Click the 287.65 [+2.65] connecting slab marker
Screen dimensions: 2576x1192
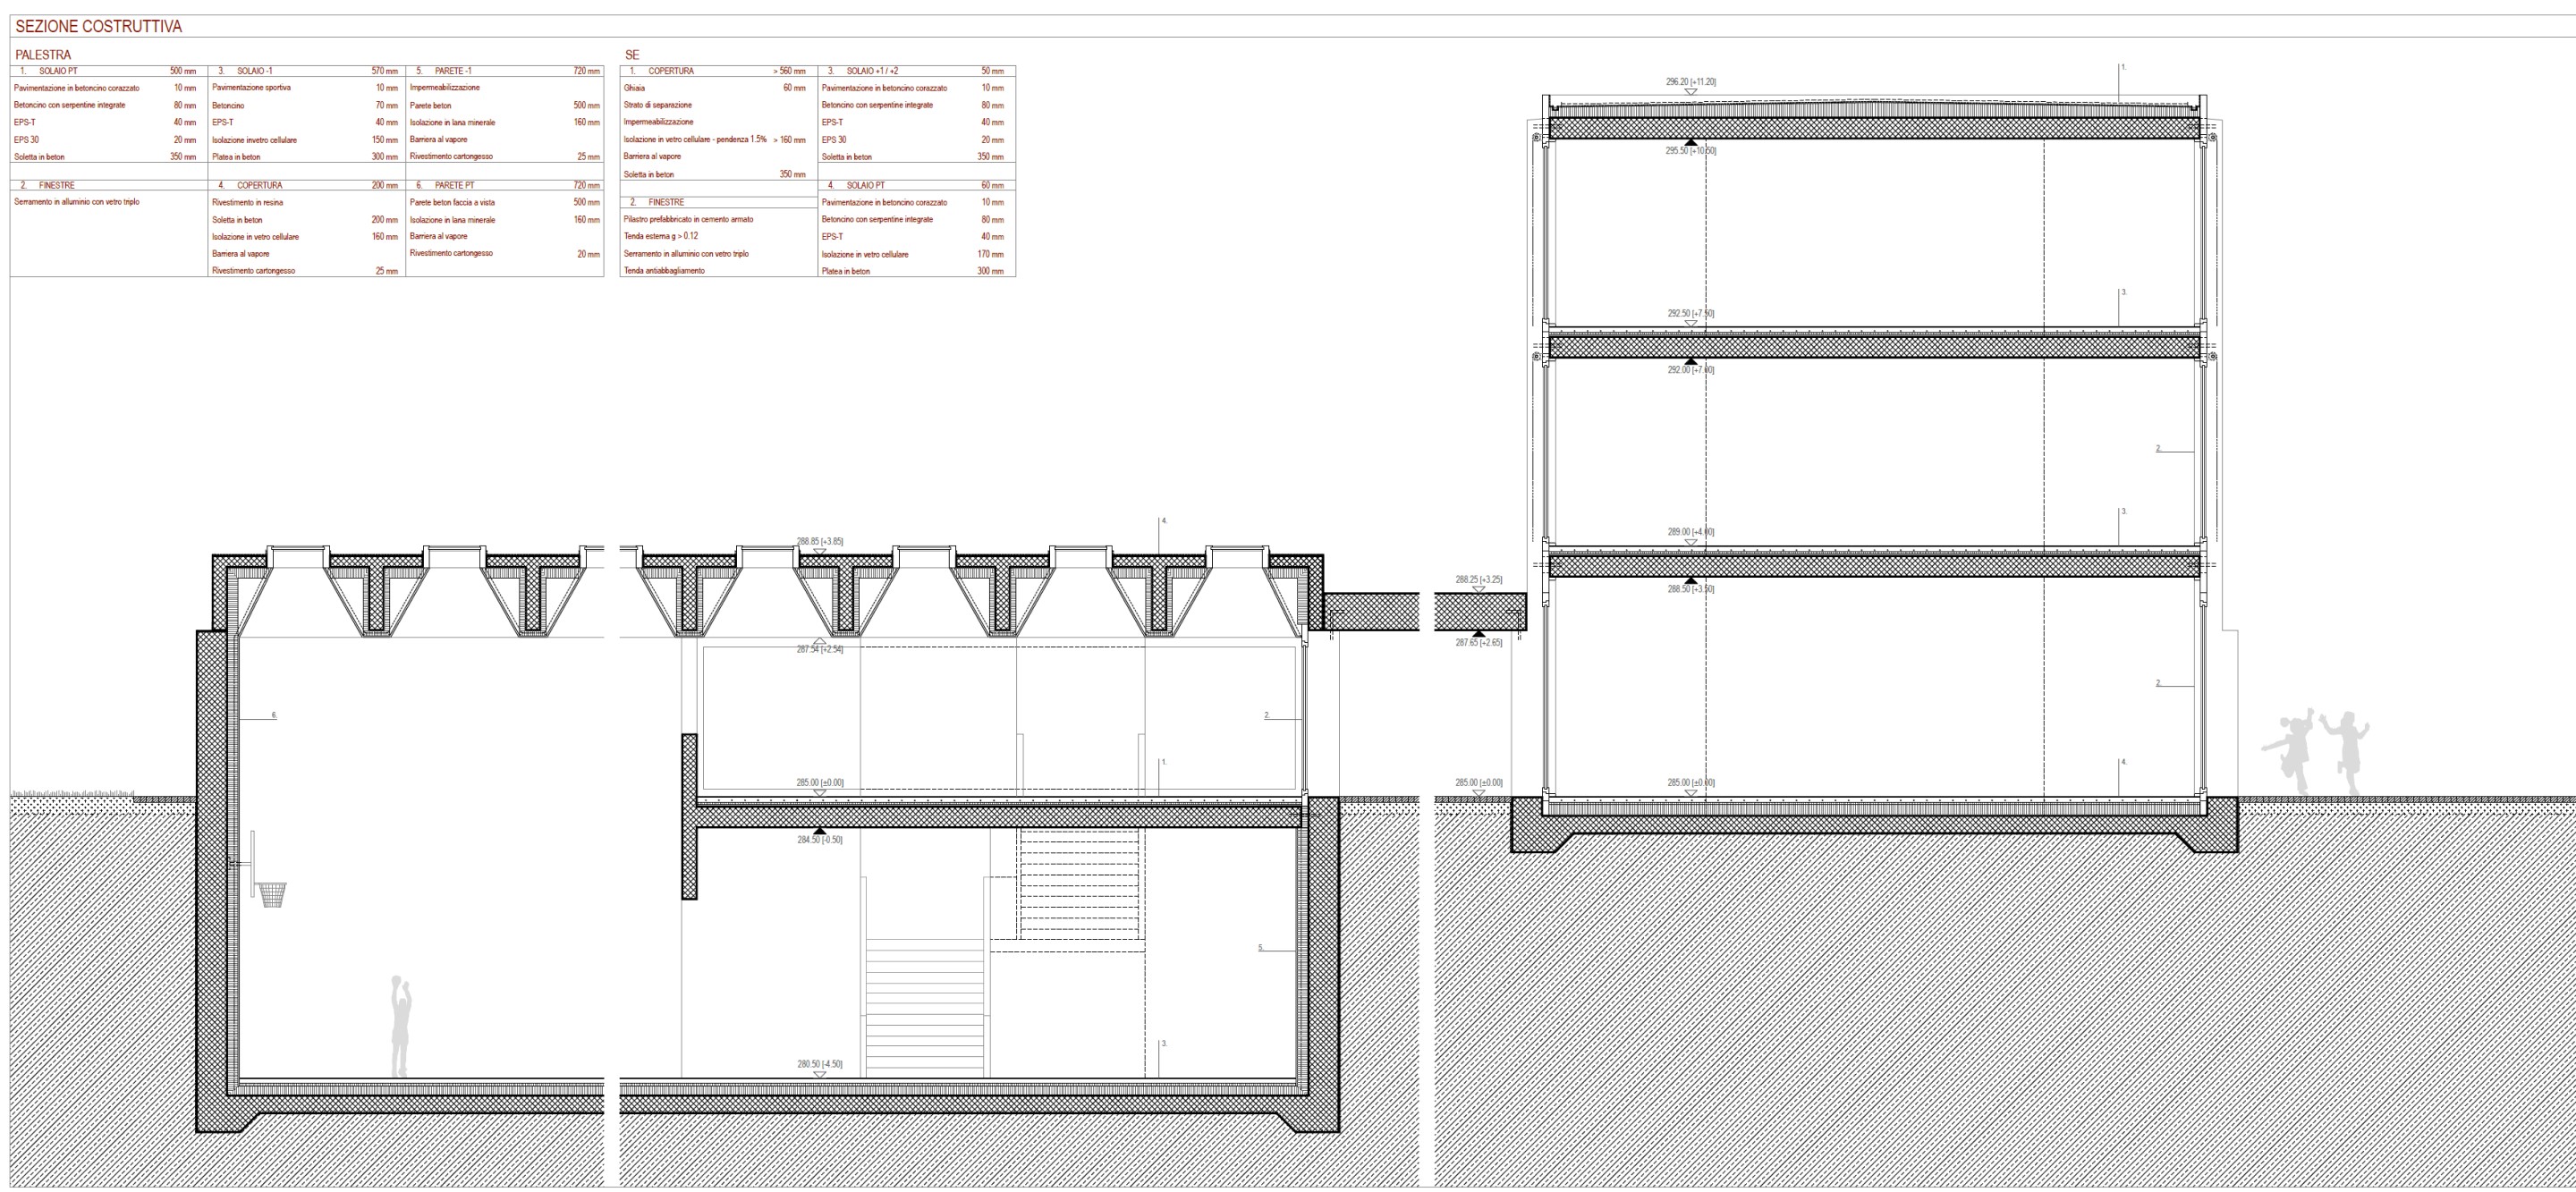coord(1478,642)
